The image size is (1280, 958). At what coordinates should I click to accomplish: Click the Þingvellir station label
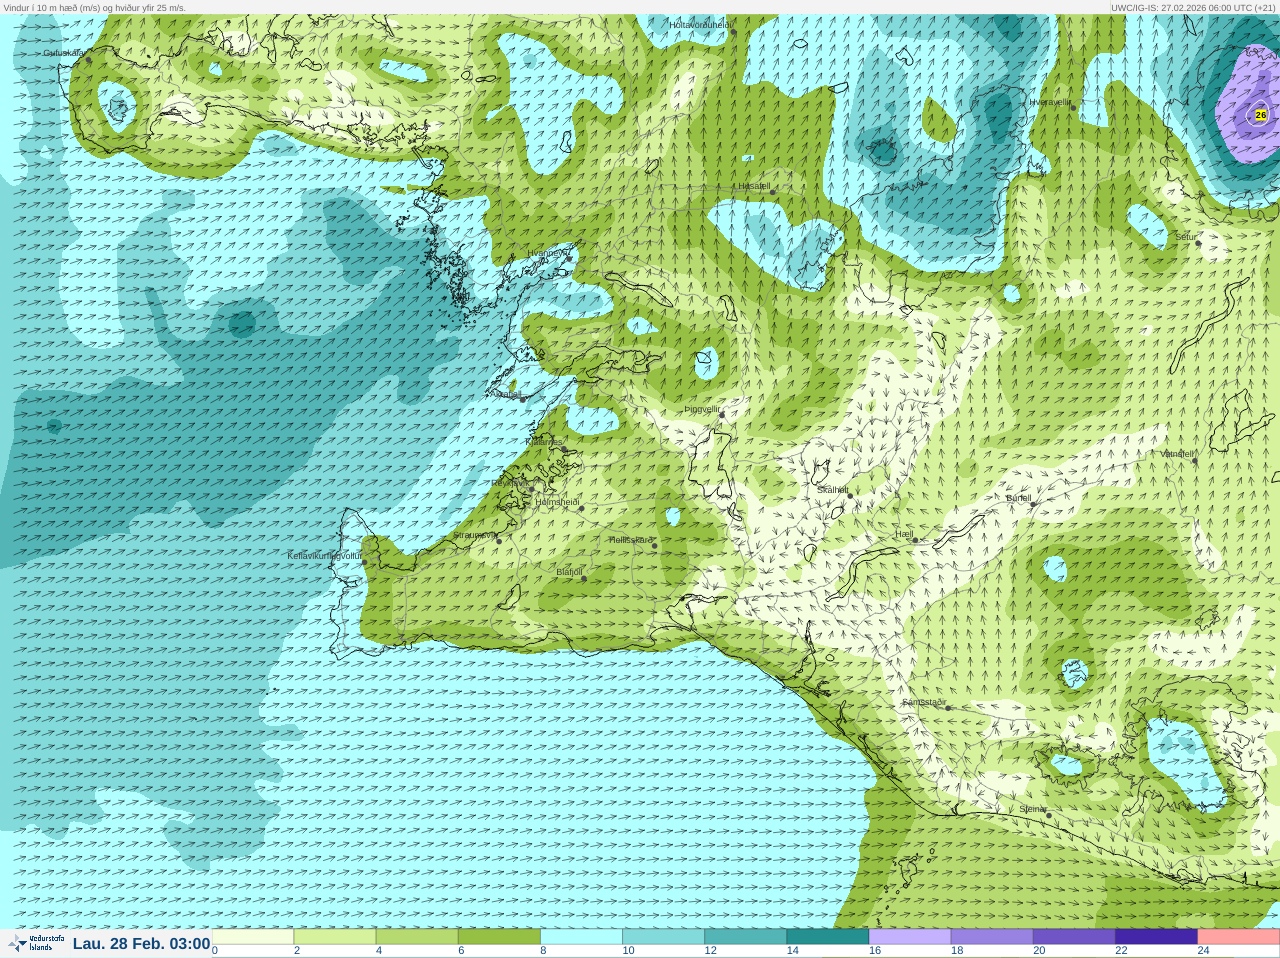click(x=702, y=409)
